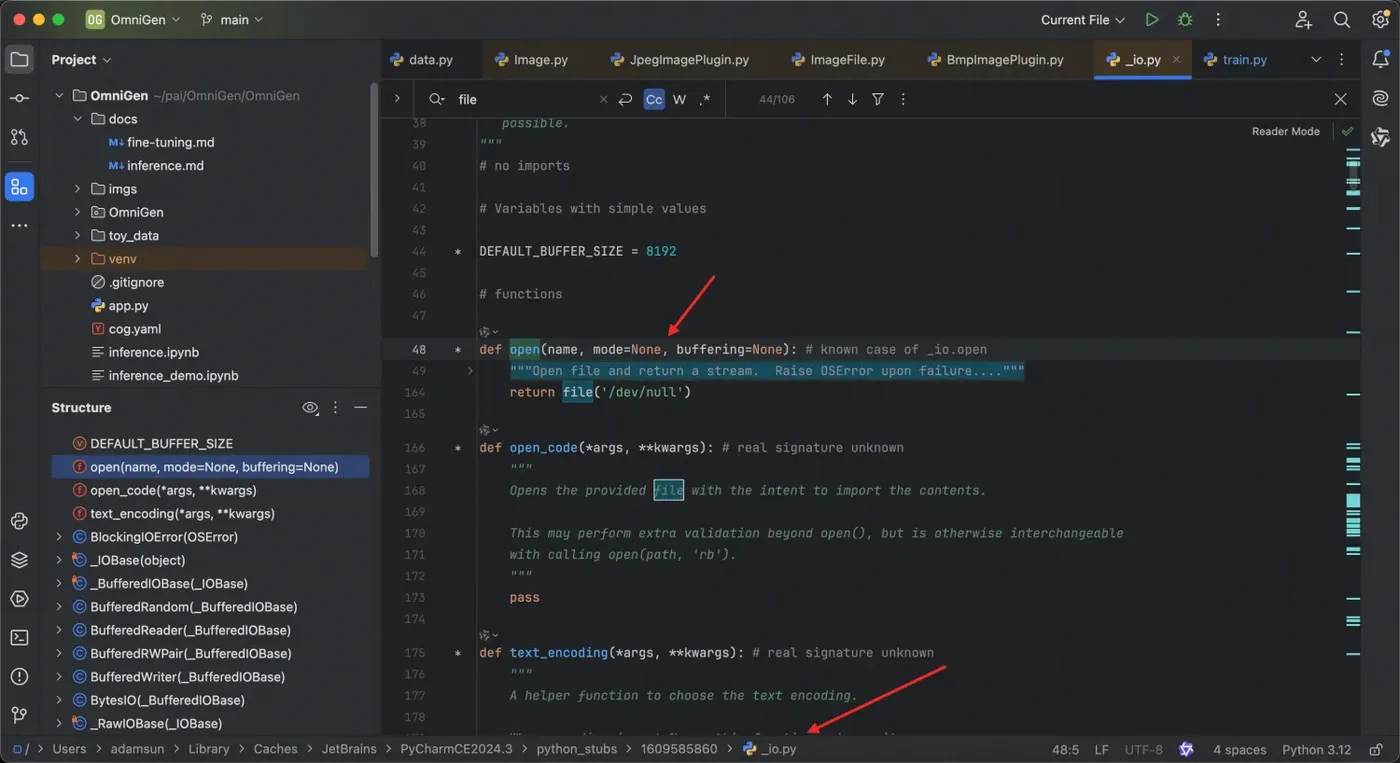Switch to the JpegImagePlugin.py tab
The width and height of the screenshot is (1400, 763).
coord(678,60)
